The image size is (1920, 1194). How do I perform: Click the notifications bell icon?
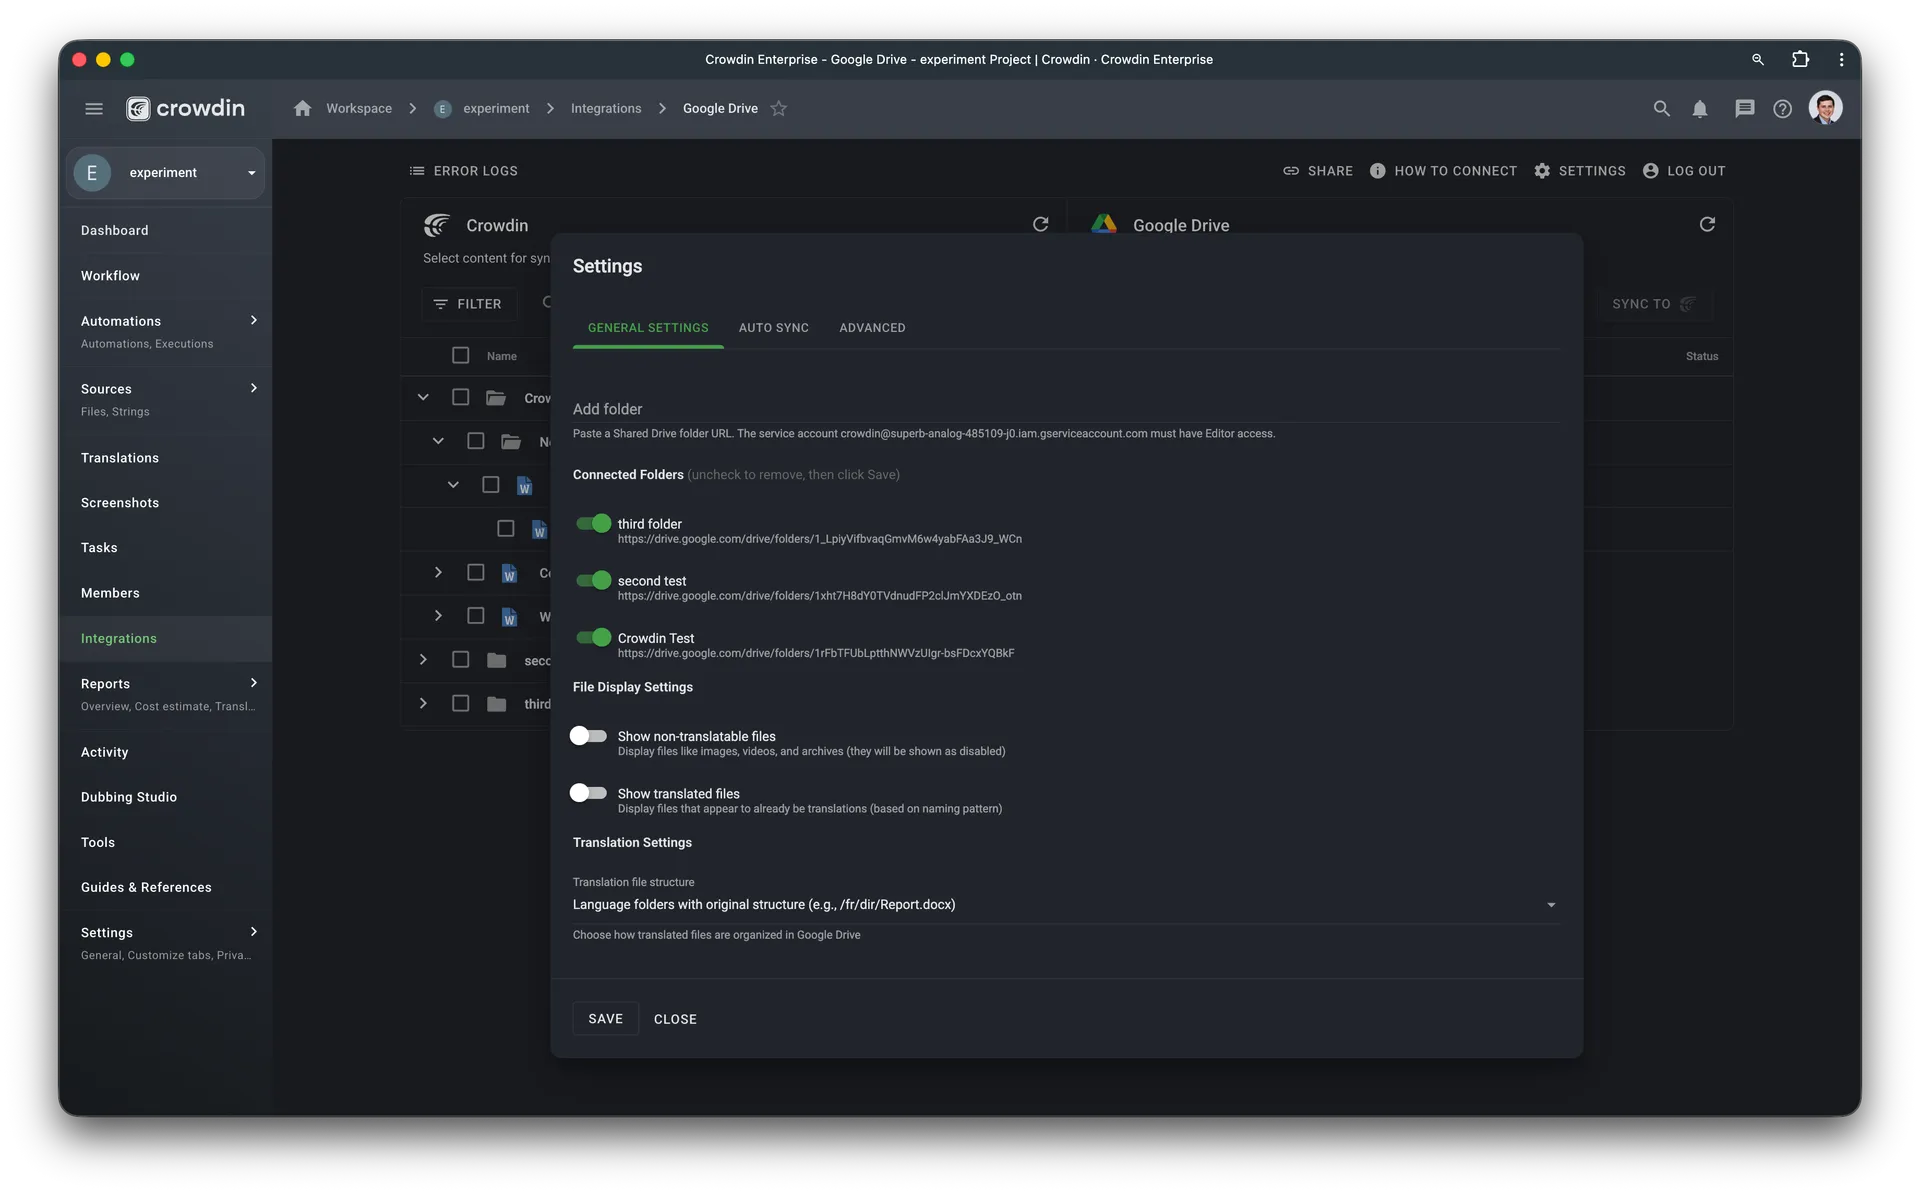tap(1699, 109)
